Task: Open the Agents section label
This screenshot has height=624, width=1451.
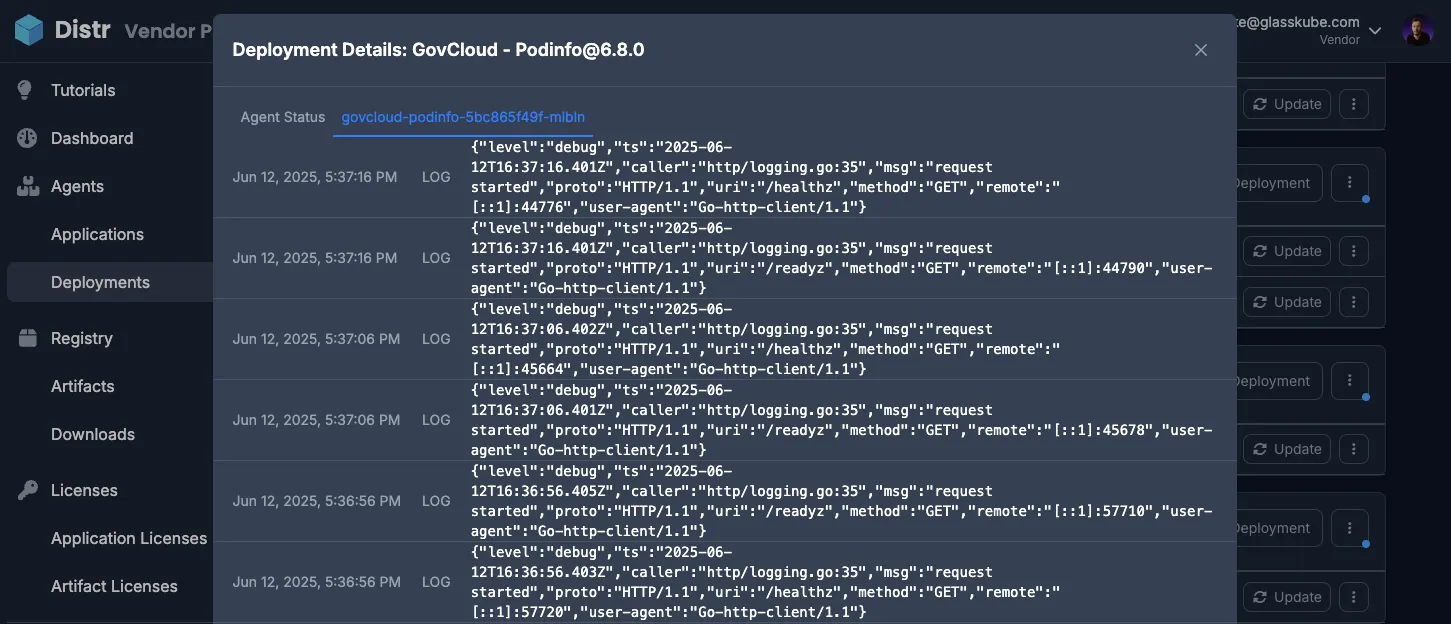Action: point(77,186)
